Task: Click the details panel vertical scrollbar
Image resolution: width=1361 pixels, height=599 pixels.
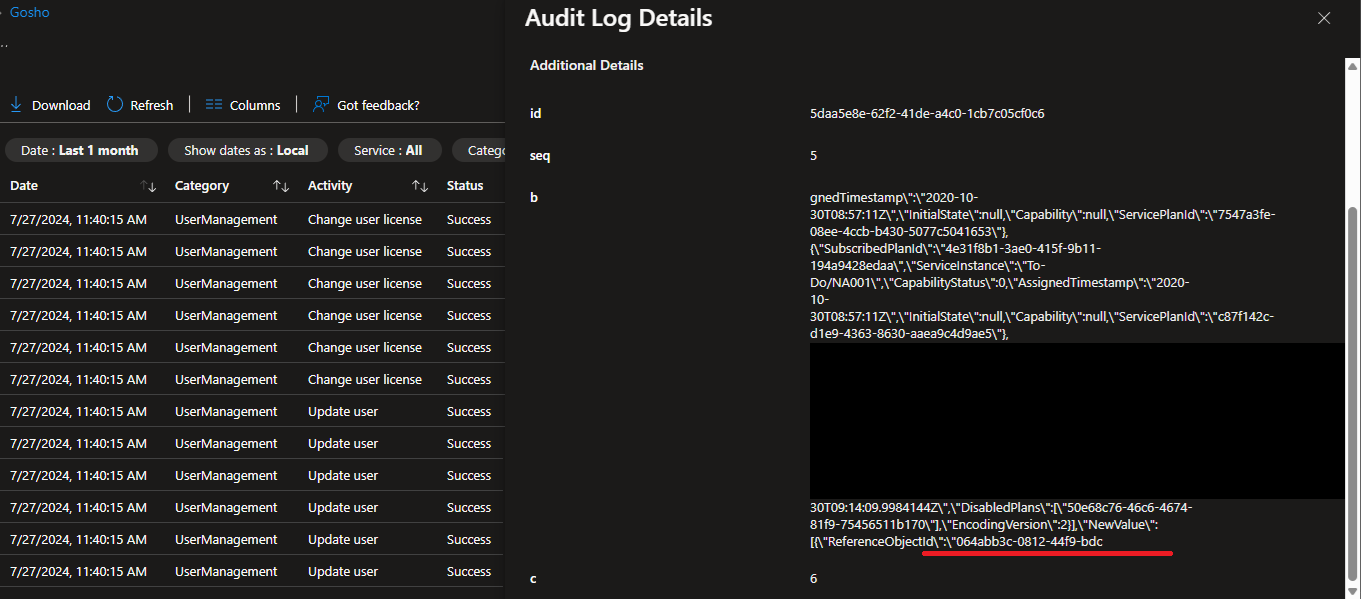Action: click(1352, 390)
